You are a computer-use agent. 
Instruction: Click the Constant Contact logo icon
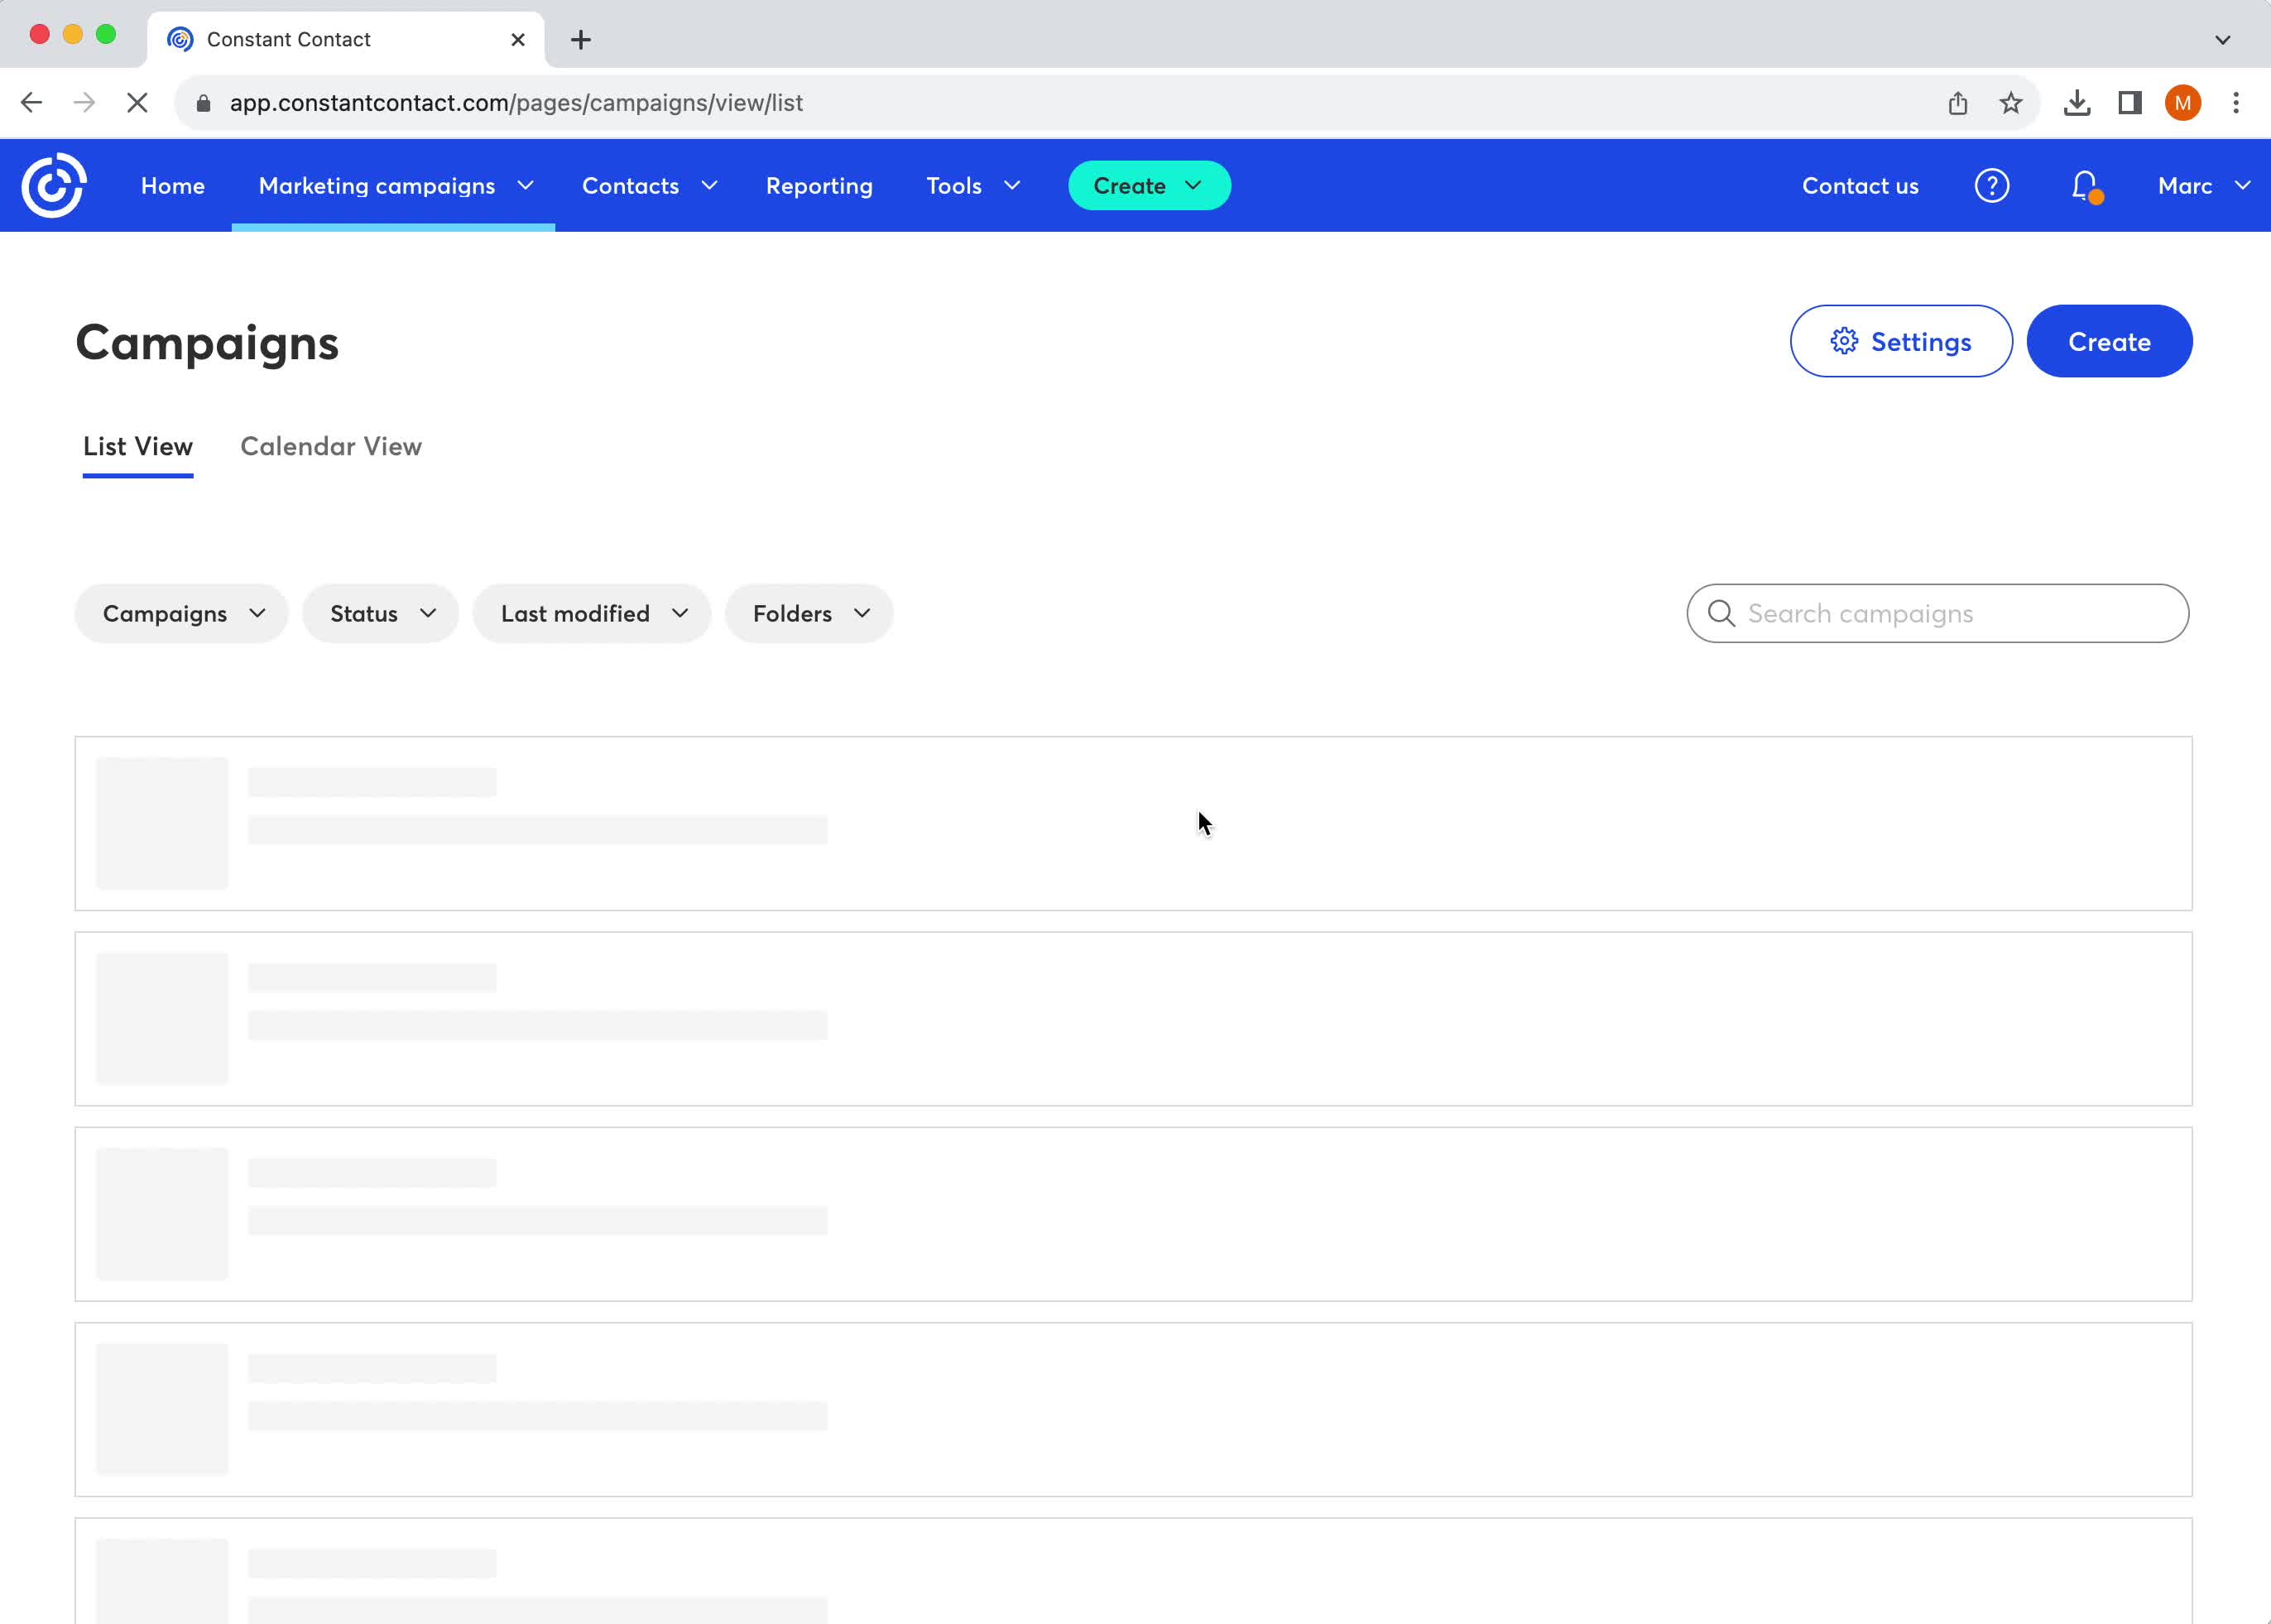pyautogui.click(x=54, y=185)
